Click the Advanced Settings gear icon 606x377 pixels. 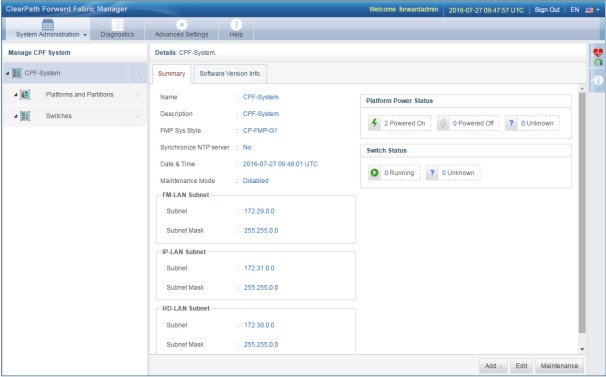pos(182,24)
